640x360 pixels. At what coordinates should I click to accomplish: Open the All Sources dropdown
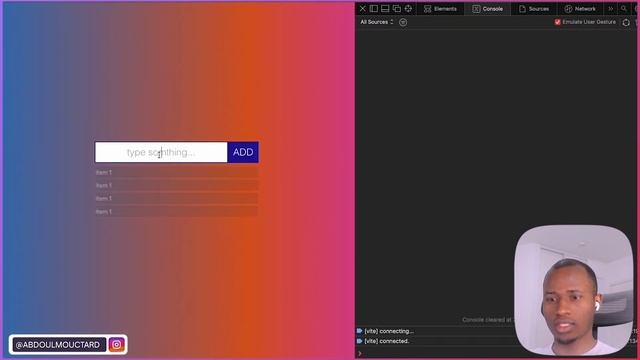pyautogui.click(x=376, y=22)
